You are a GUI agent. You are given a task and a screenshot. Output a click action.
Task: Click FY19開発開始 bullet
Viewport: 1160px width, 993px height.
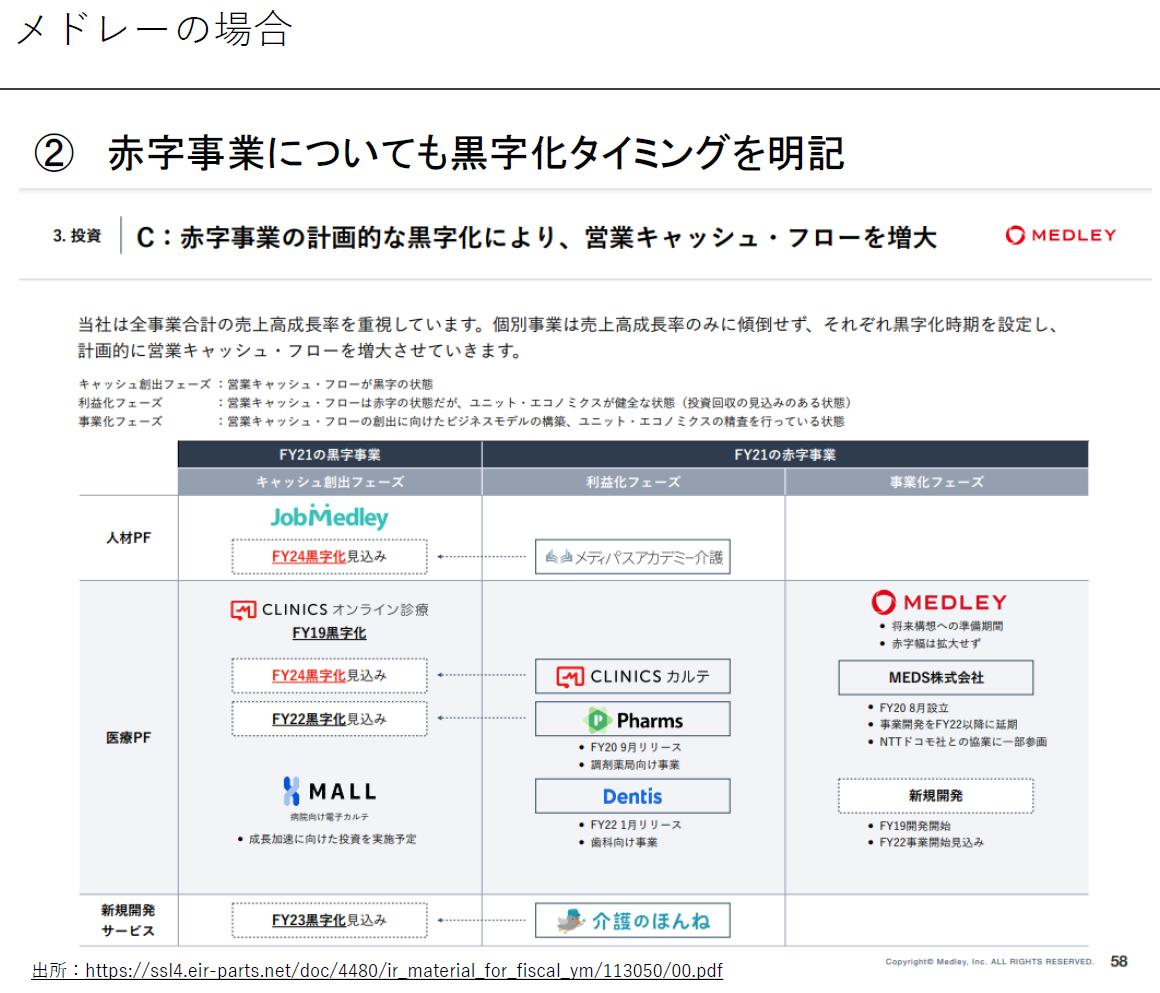tap(914, 826)
